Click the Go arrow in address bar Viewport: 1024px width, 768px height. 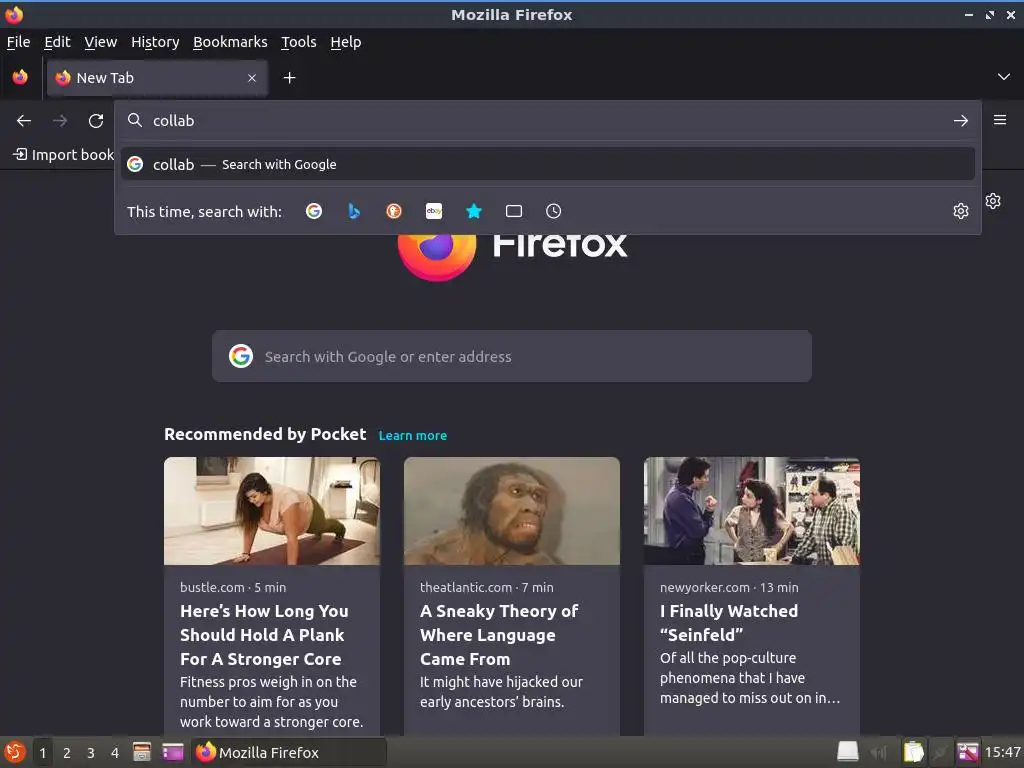tap(960, 121)
